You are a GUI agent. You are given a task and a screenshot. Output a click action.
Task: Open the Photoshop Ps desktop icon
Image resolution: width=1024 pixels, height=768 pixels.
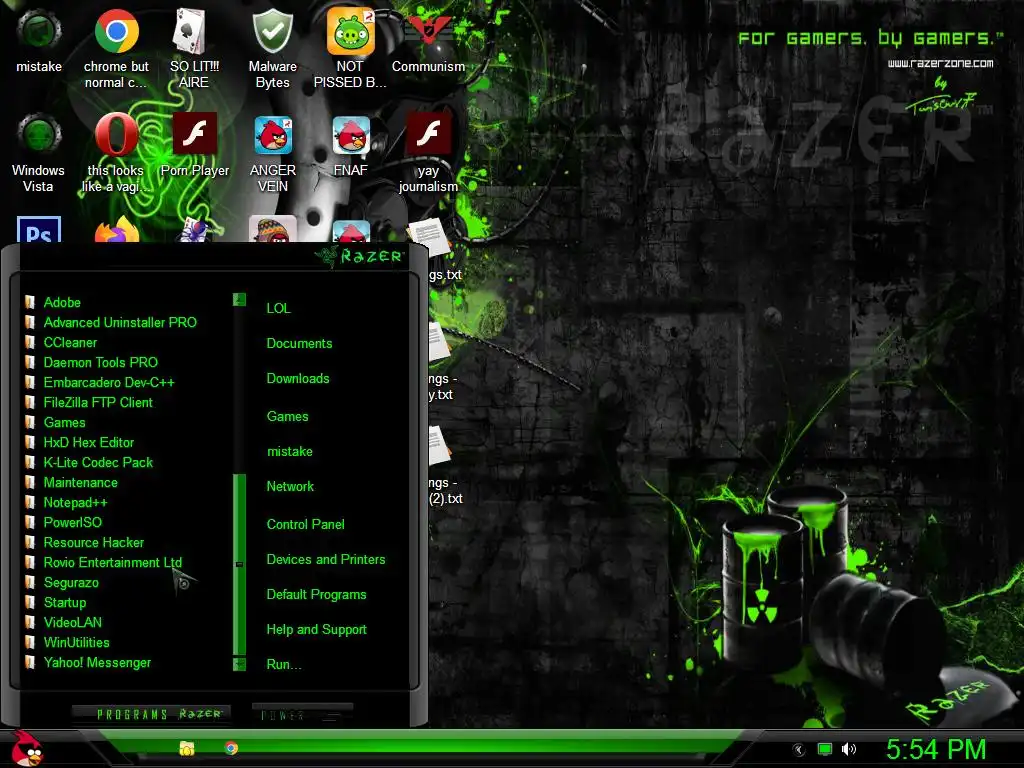pyautogui.click(x=39, y=229)
